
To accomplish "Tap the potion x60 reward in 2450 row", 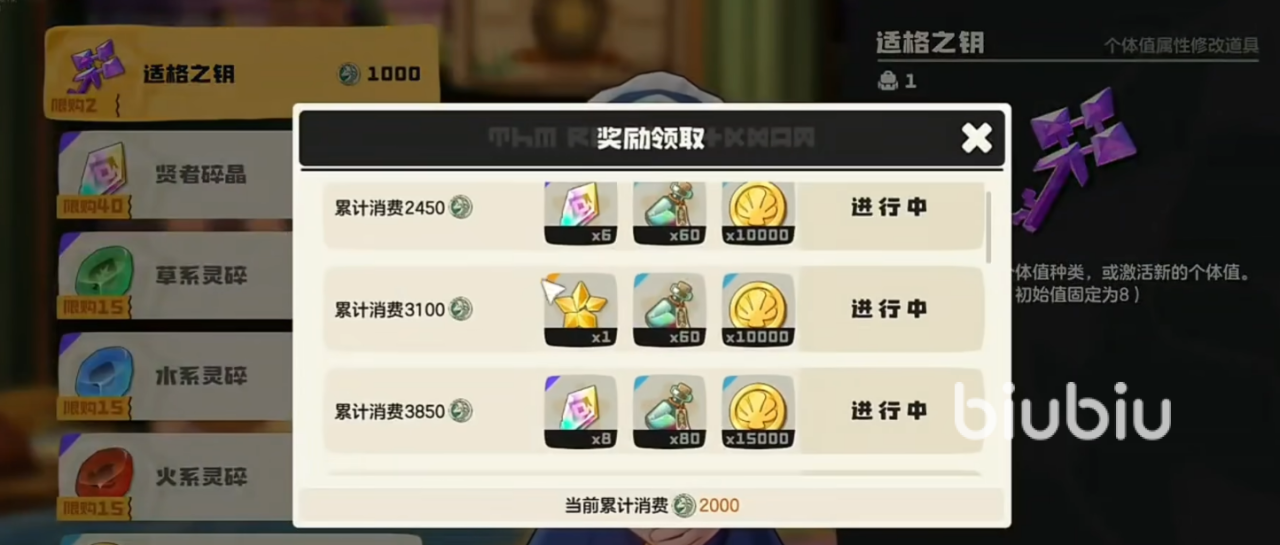I will tap(669, 212).
